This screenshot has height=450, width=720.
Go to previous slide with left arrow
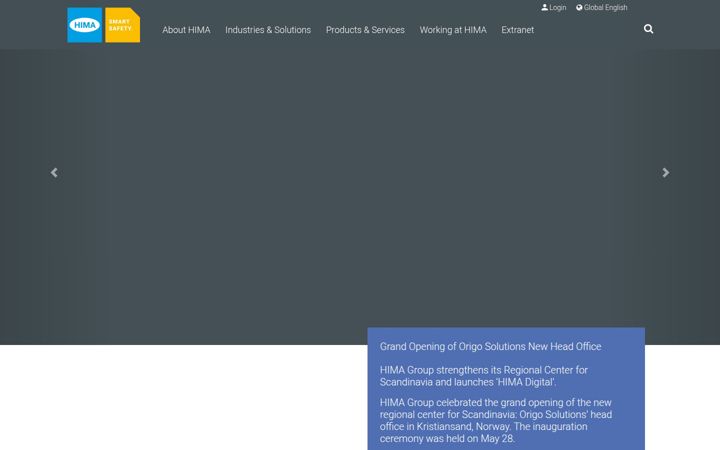pyautogui.click(x=54, y=173)
